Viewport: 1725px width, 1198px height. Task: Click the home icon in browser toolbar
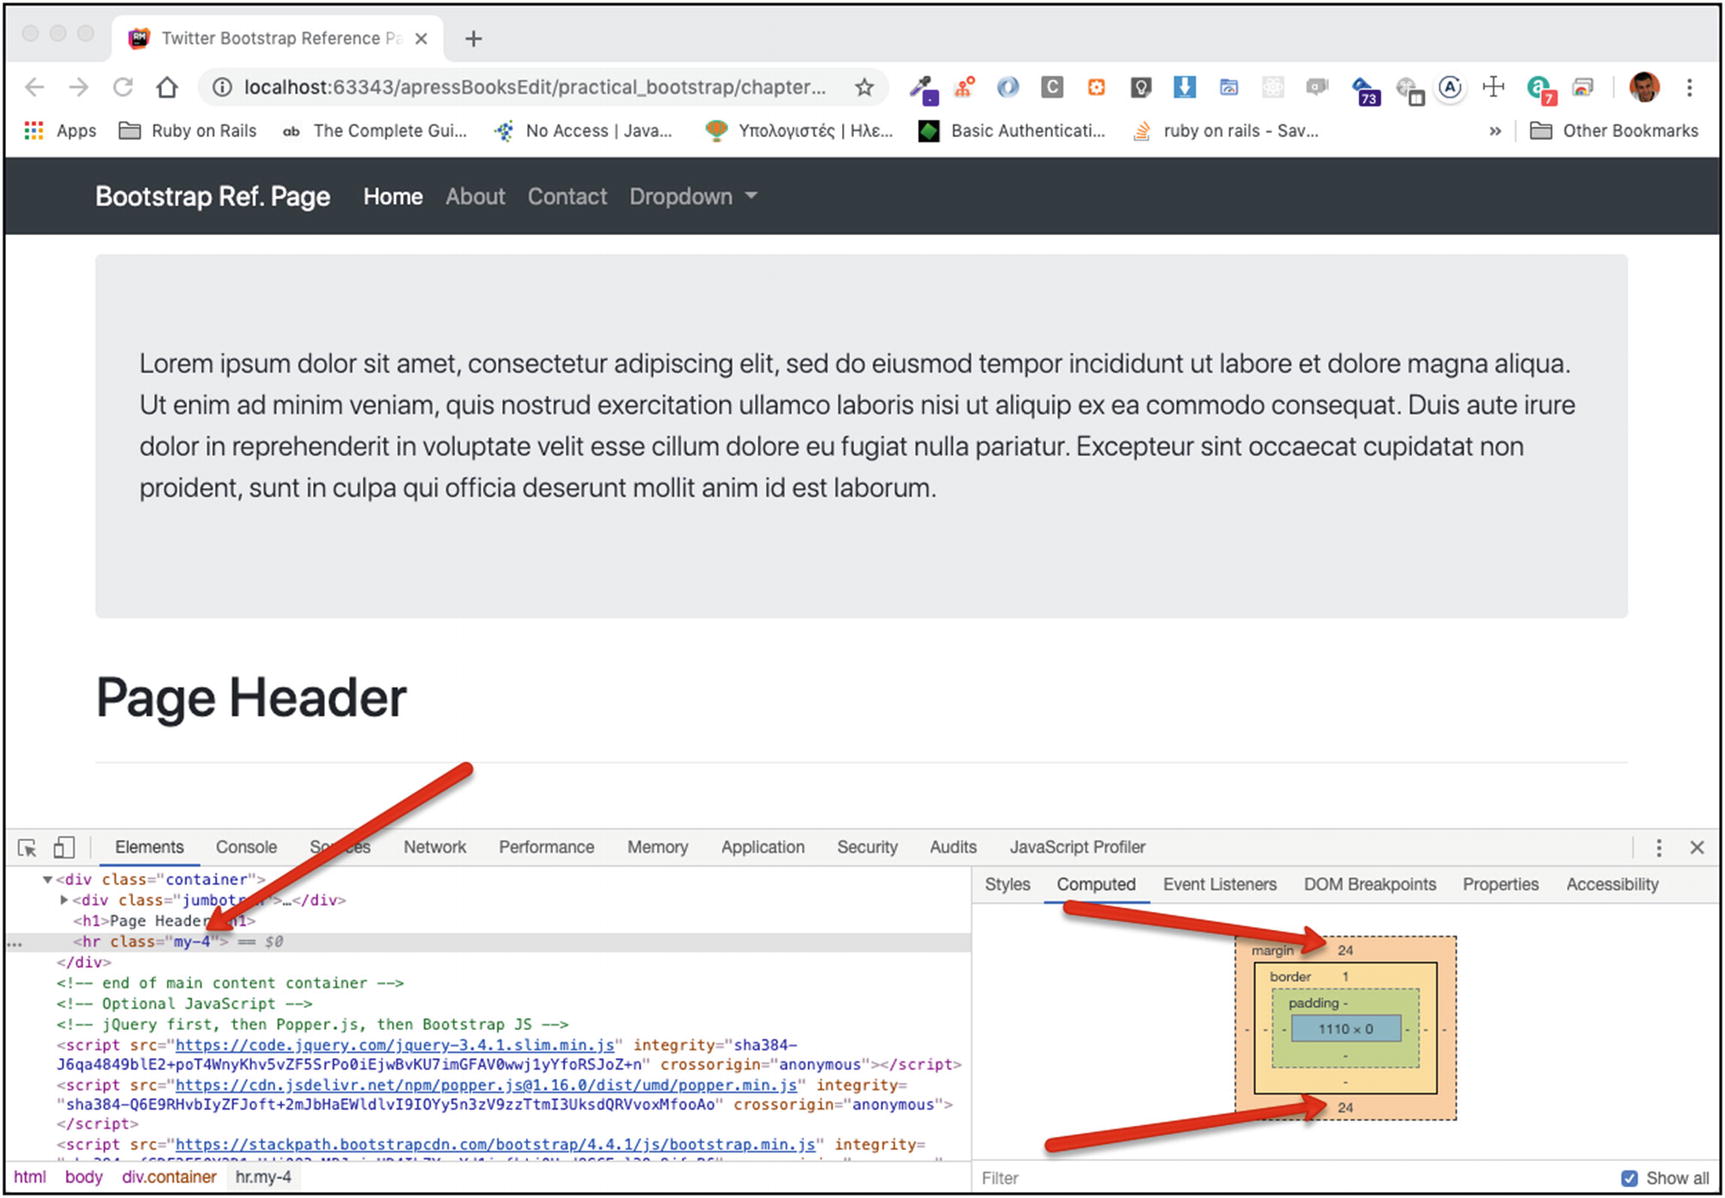pos(167,88)
